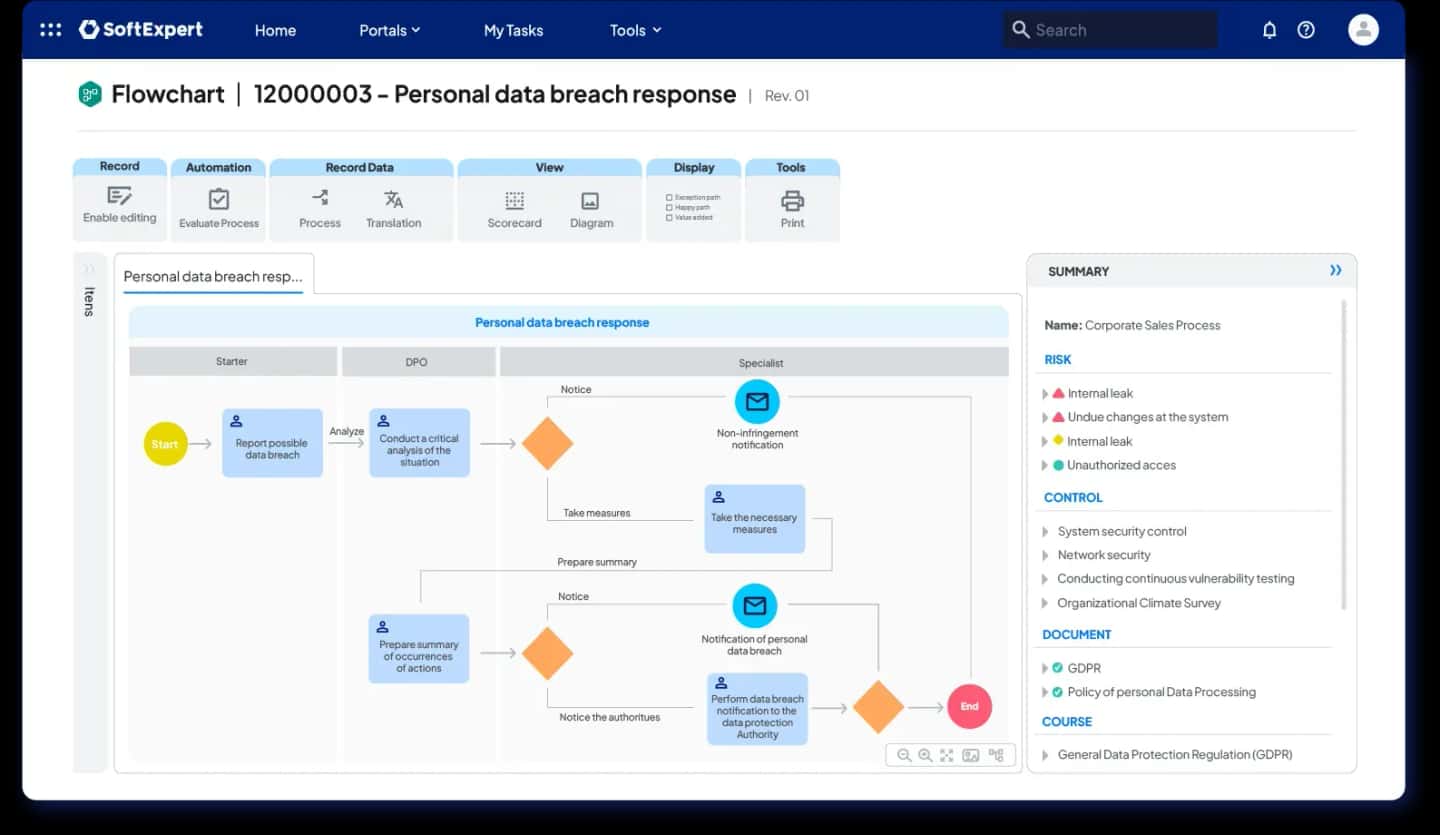The height and width of the screenshot is (835, 1440).
Task: Enable the Exception path checkbox
Action: (x=669, y=197)
